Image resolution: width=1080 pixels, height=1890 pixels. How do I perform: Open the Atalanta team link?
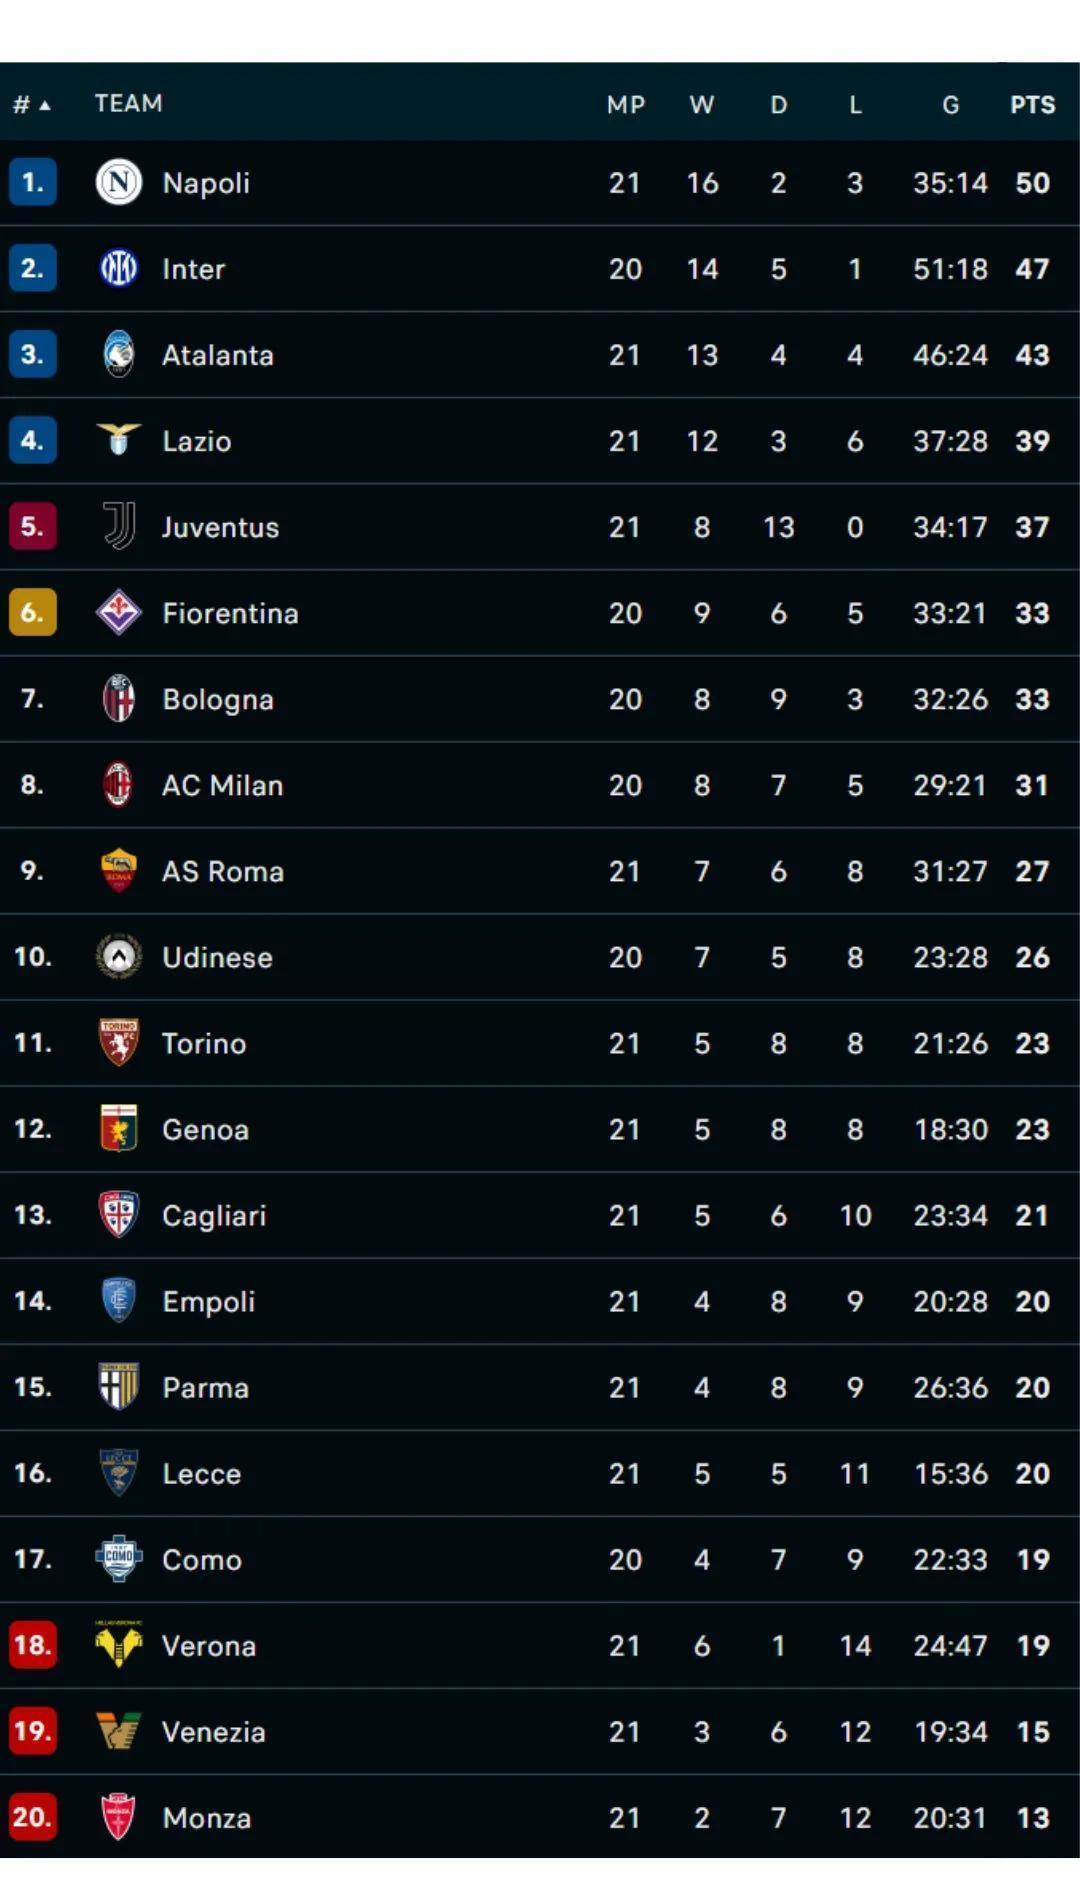tap(217, 355)
